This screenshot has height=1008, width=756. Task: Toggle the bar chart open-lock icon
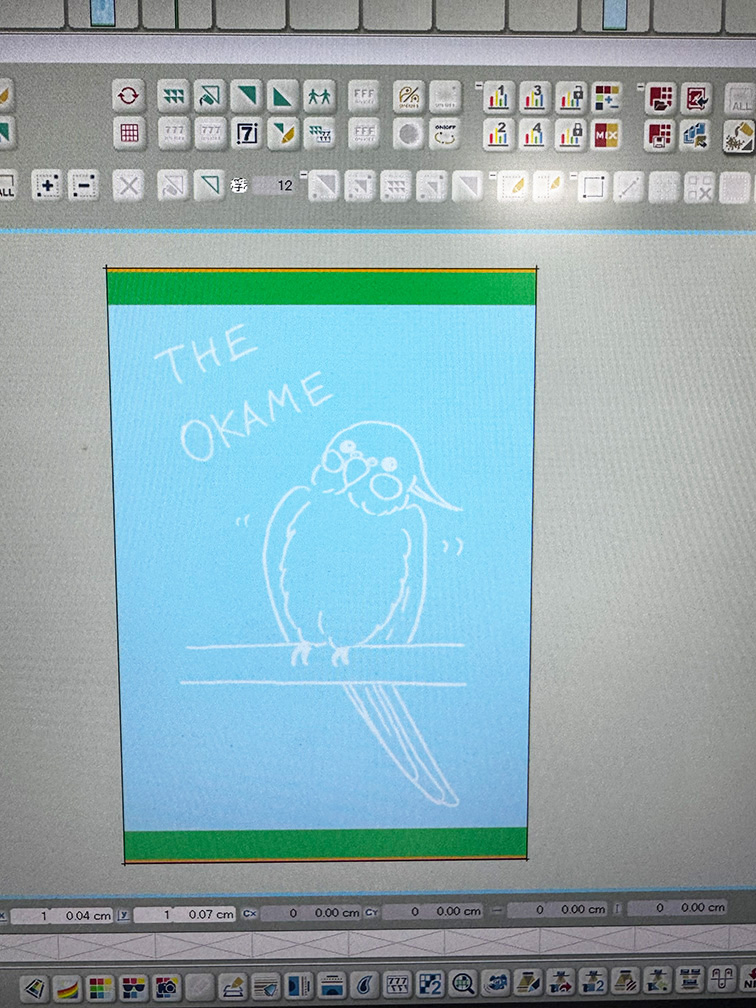tap(571, 97)
